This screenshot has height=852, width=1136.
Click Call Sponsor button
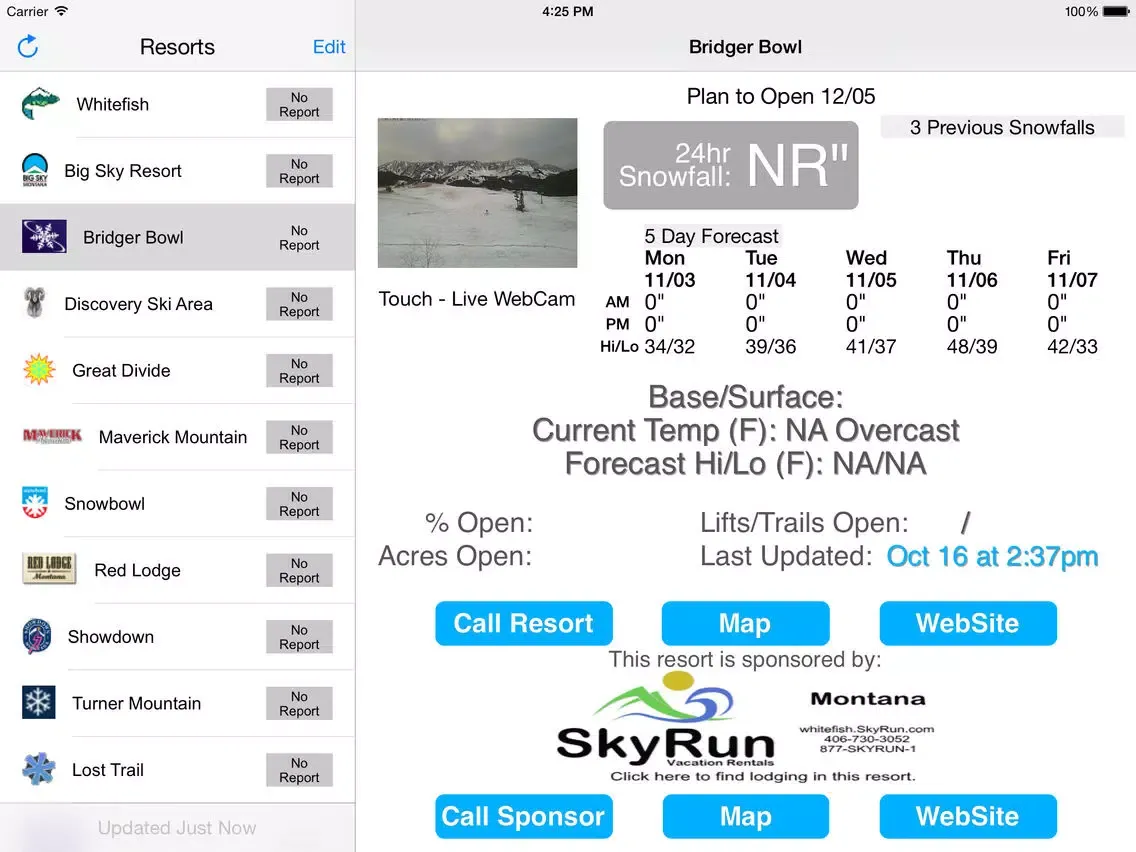pyautogui.click(x=524, y=816)
